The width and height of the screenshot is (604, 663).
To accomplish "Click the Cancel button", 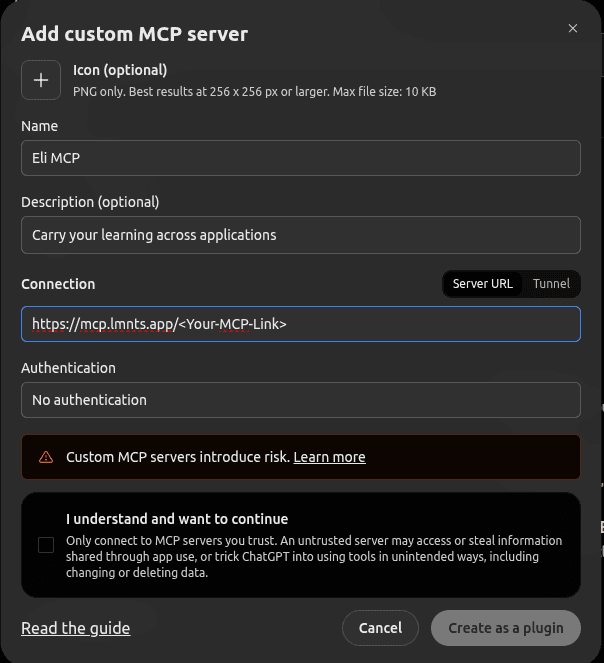I will coord(380,628).
